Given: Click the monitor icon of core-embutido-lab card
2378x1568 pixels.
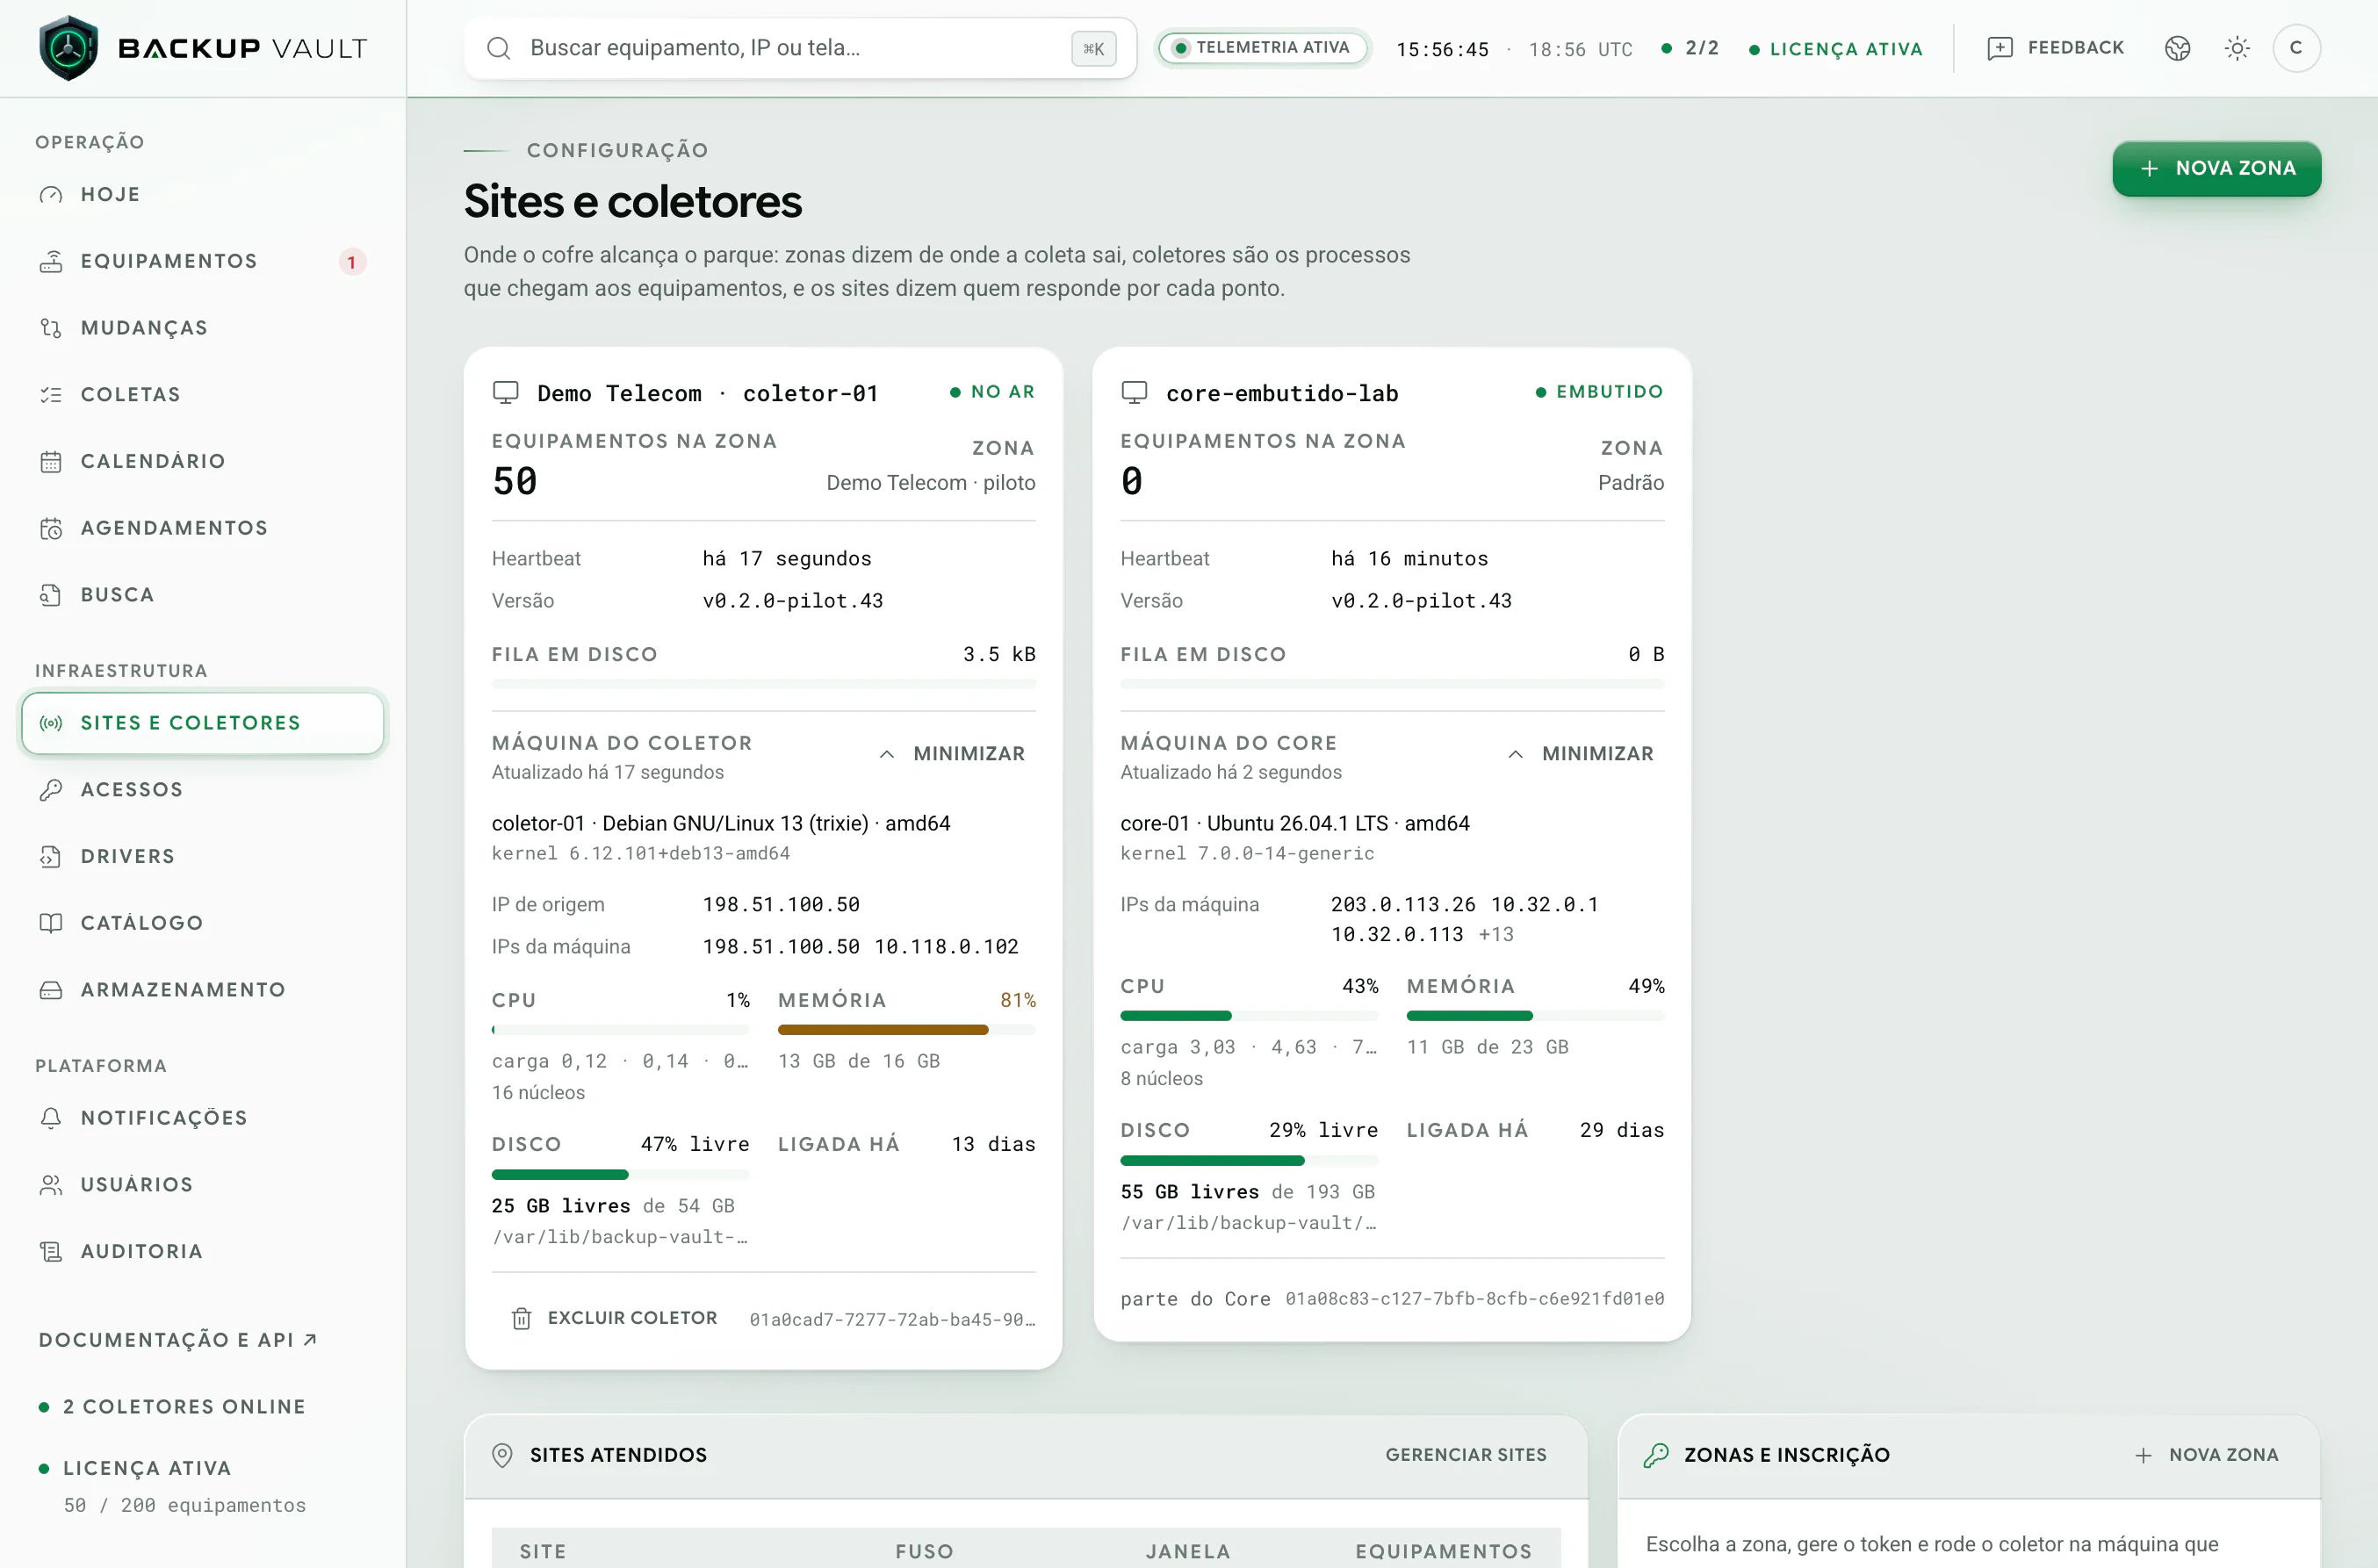Looking at the screenshot, I should [x=1134, y=393].
